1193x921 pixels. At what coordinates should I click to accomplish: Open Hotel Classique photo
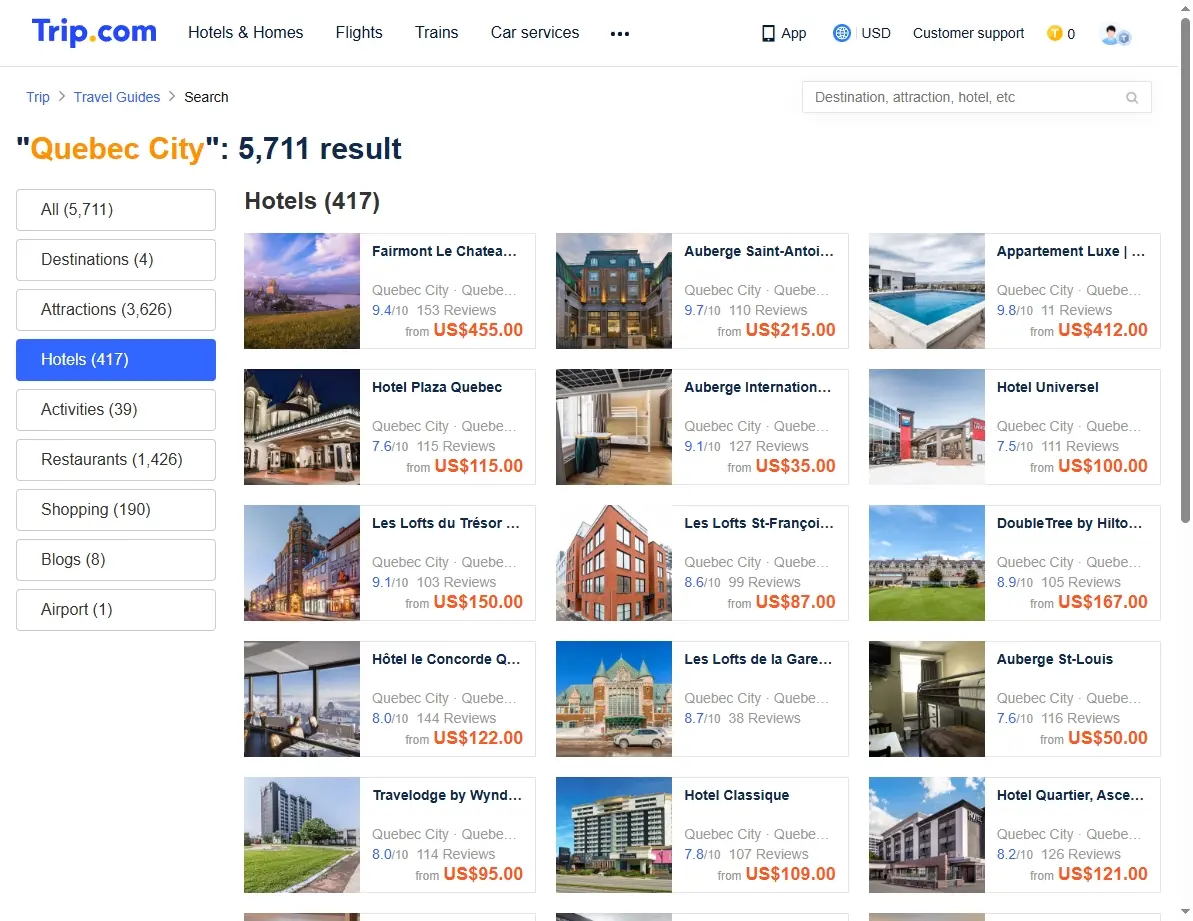coord(614,835)
